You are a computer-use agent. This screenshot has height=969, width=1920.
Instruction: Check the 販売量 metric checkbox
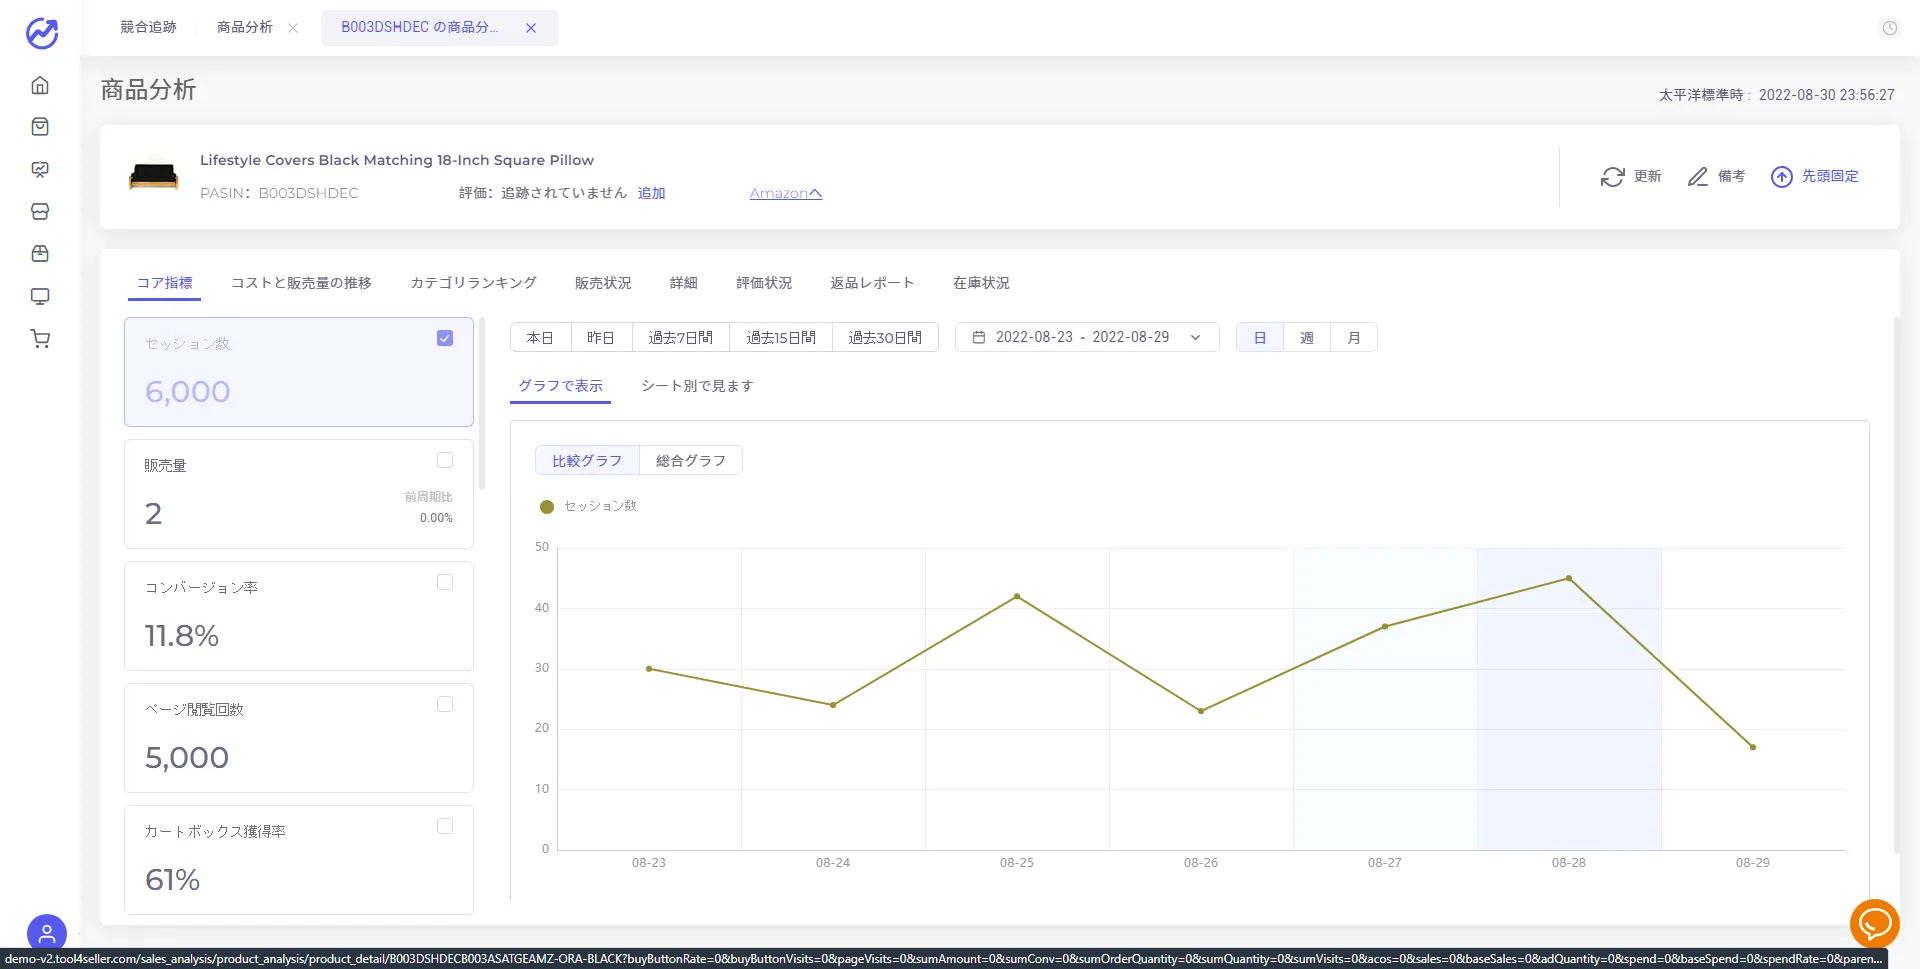445,460
